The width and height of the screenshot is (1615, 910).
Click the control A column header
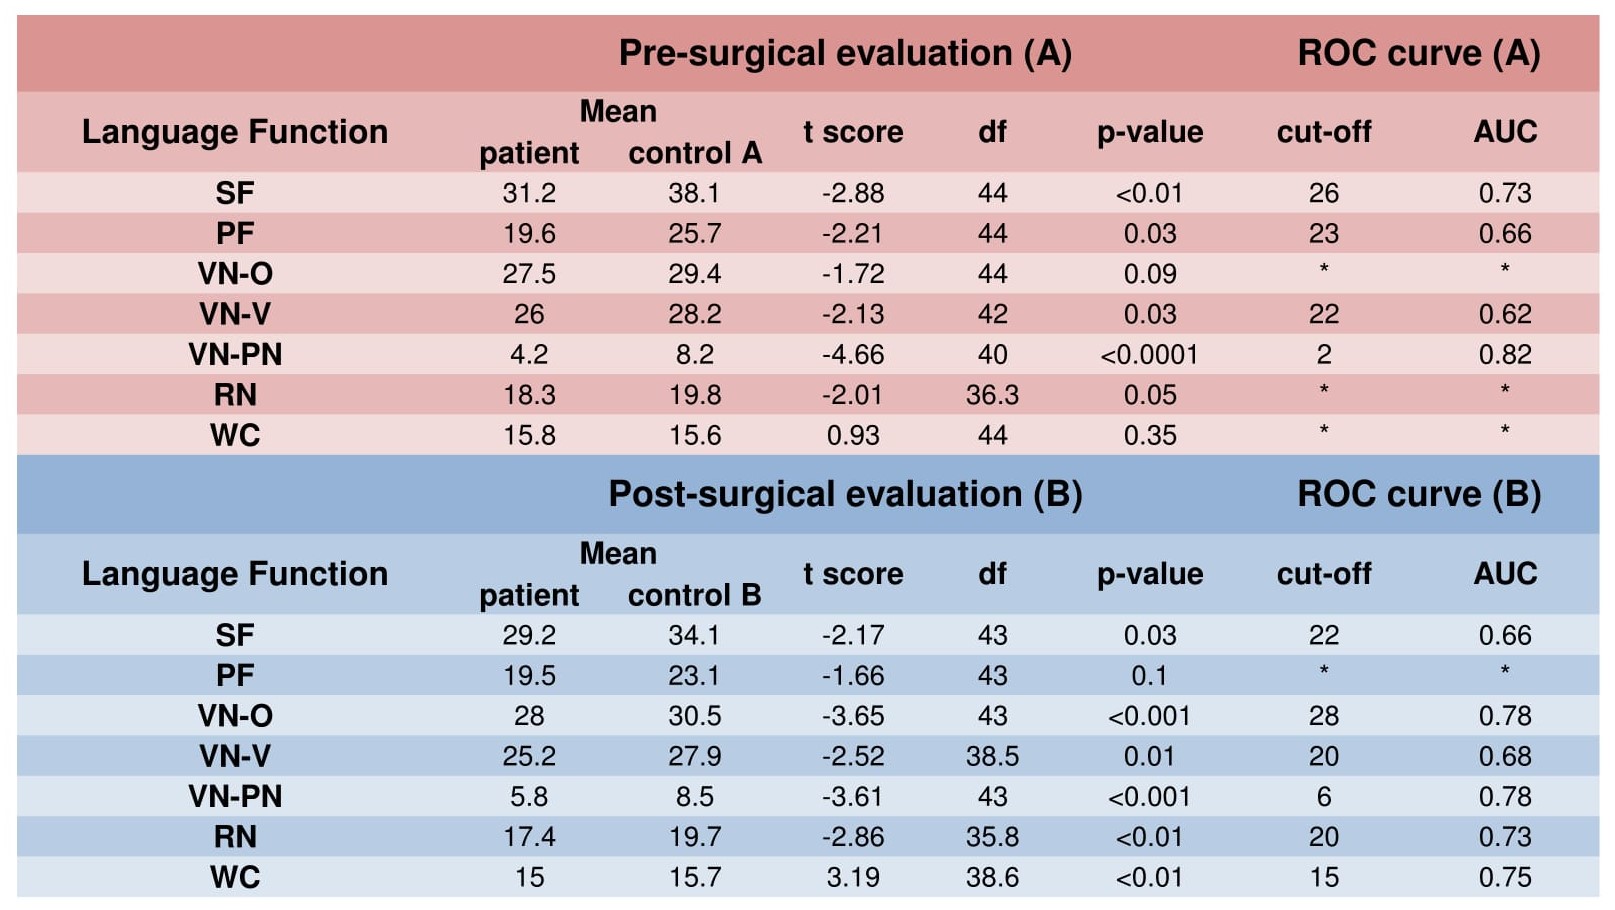point(695,153)
